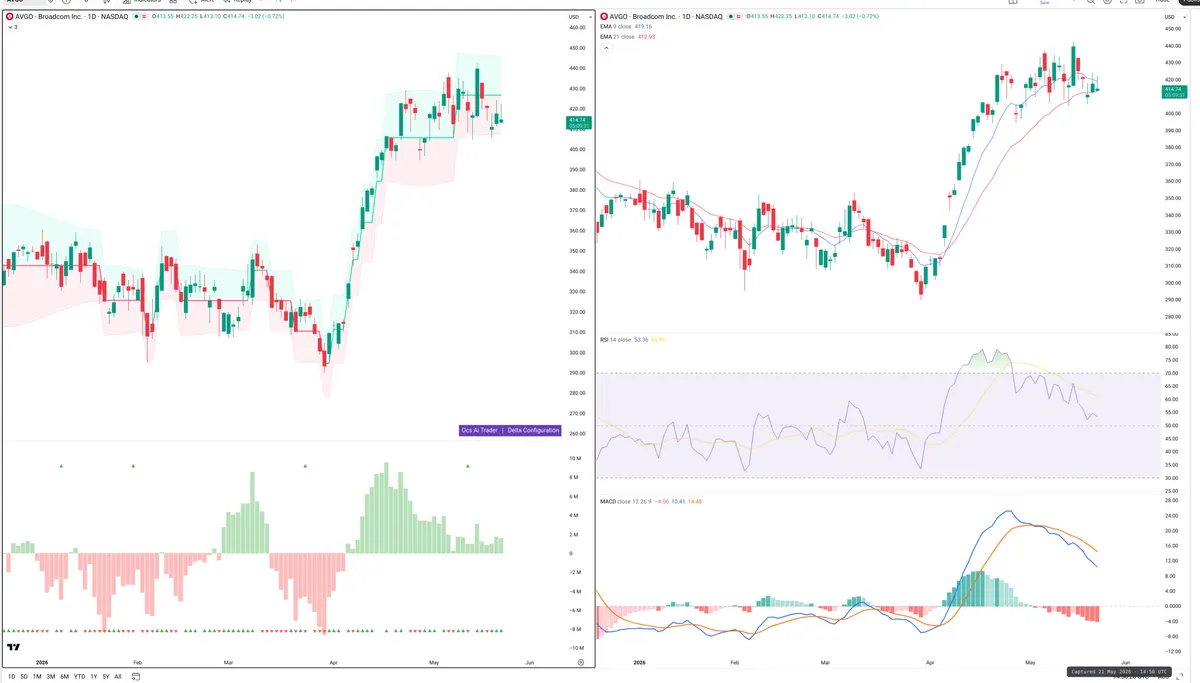
Task: Select the YTD time range
Action: (79, 677)
